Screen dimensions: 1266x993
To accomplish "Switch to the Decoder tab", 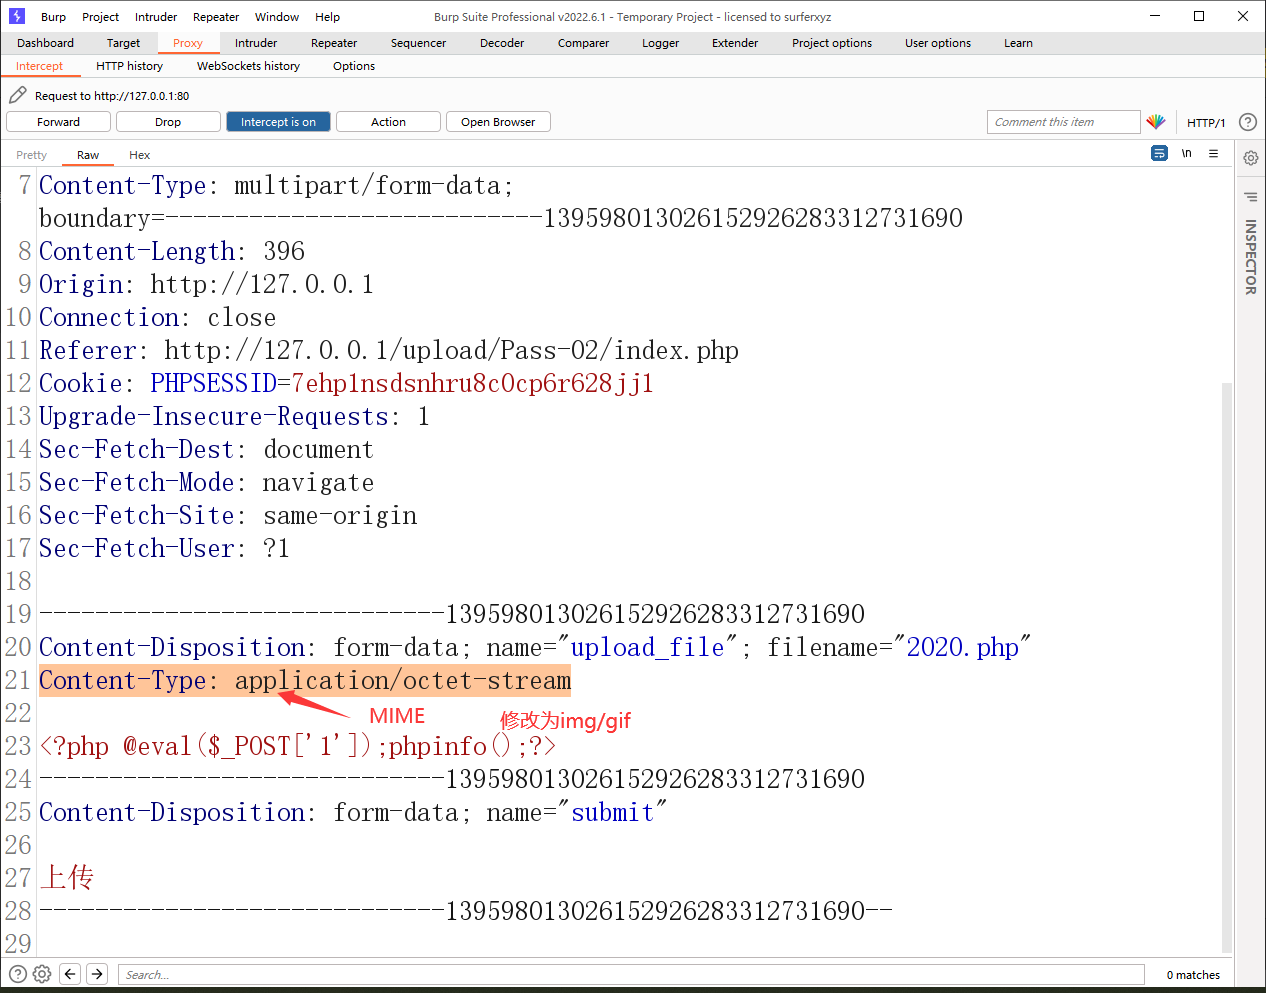I will [502, 43].
